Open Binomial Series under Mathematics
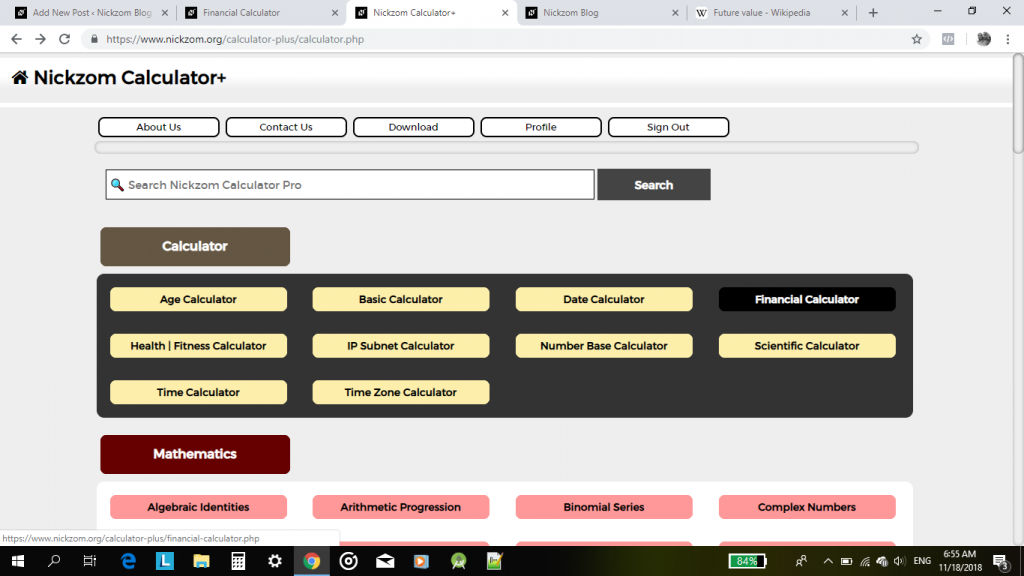 click(603, 507)
